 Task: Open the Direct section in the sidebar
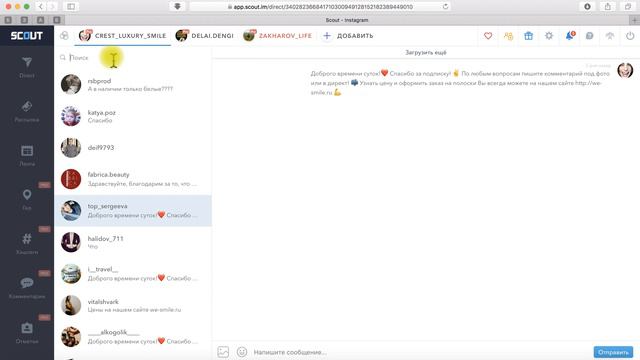(27, 67)
